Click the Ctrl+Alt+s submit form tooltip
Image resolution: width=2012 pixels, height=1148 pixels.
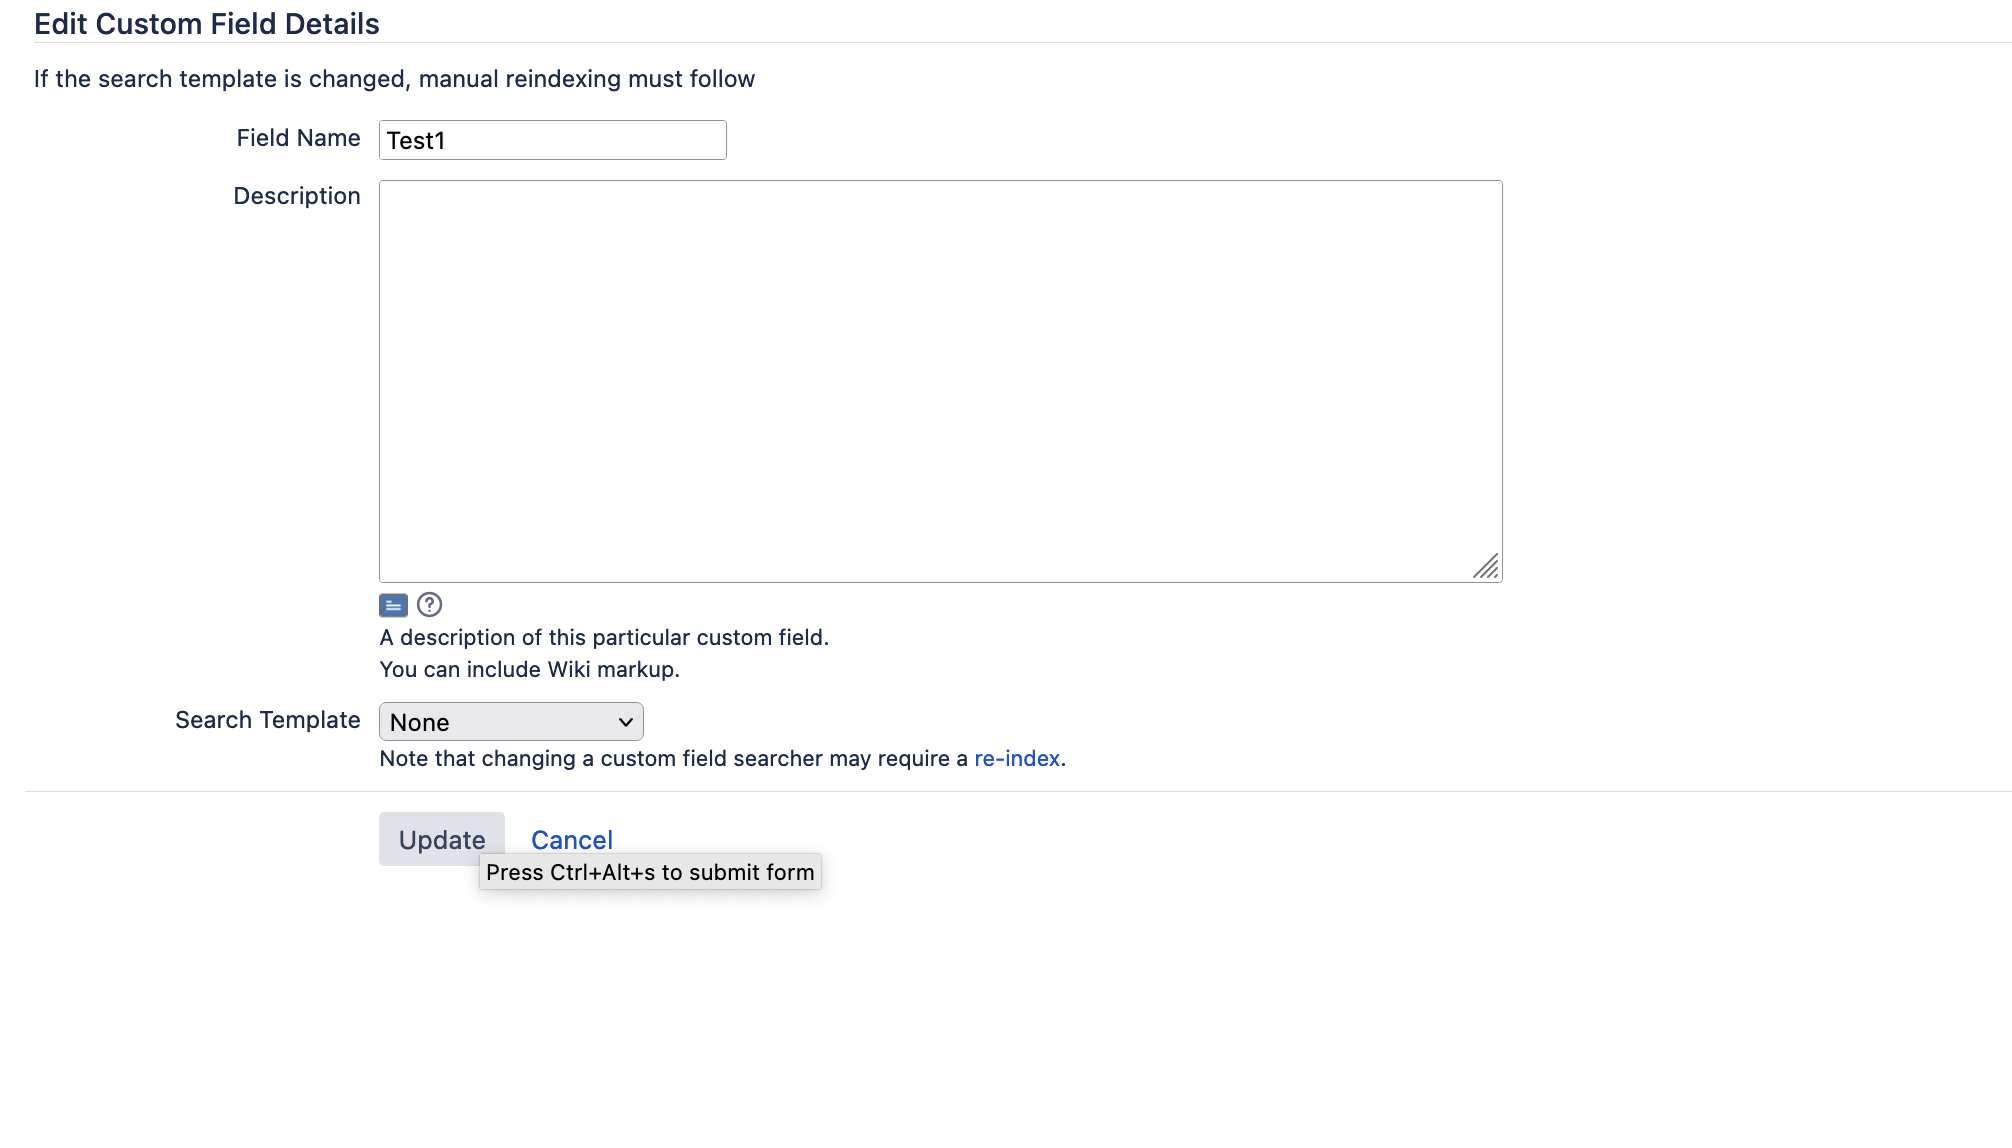coord(650,872)
